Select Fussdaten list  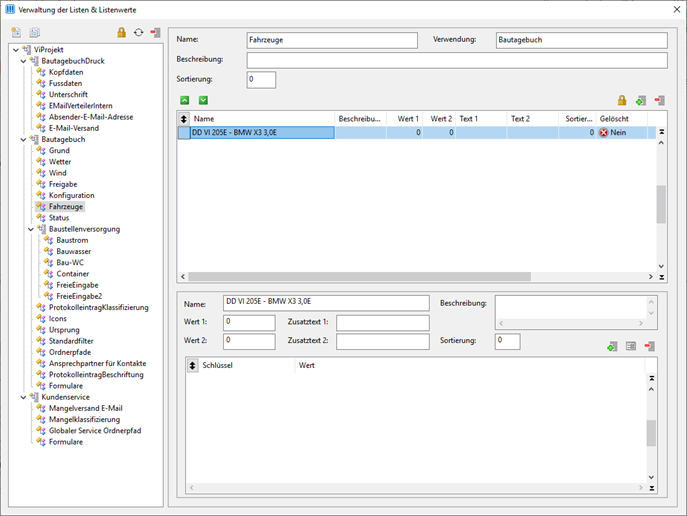(65, 83)
